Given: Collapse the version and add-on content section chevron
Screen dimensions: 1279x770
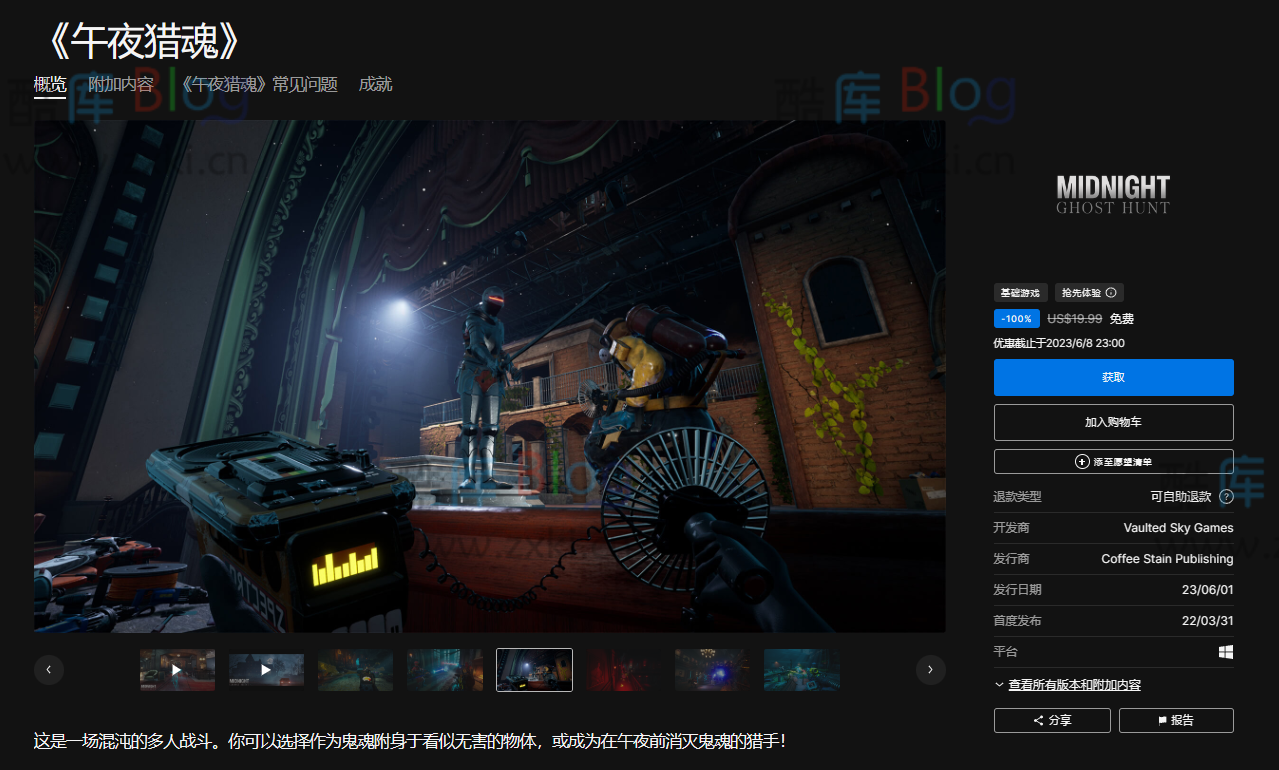Looking at the screenshot, I should [x=998, y=684].
